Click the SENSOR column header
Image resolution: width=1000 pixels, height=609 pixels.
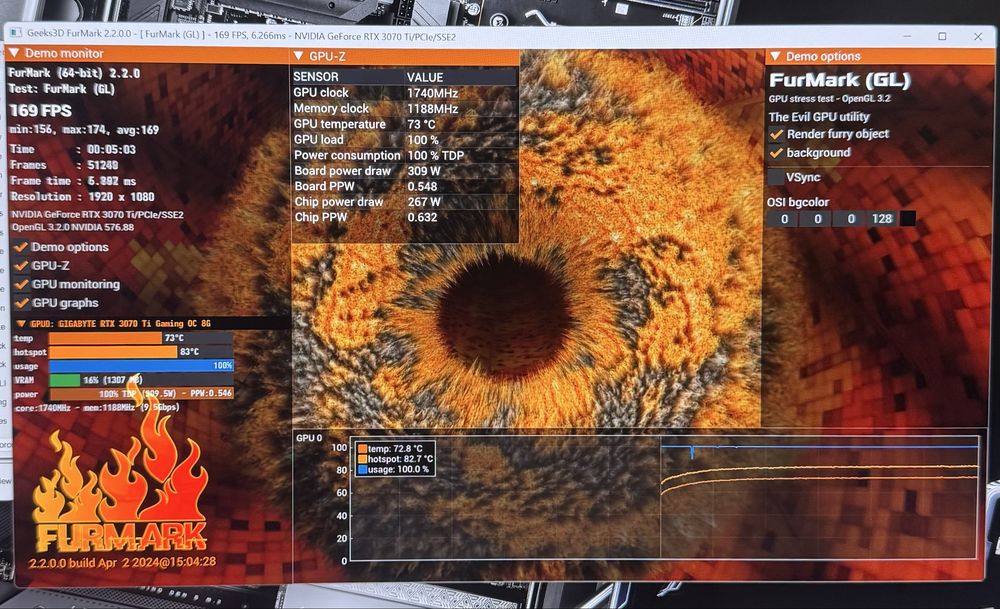[x=316, y=77]
